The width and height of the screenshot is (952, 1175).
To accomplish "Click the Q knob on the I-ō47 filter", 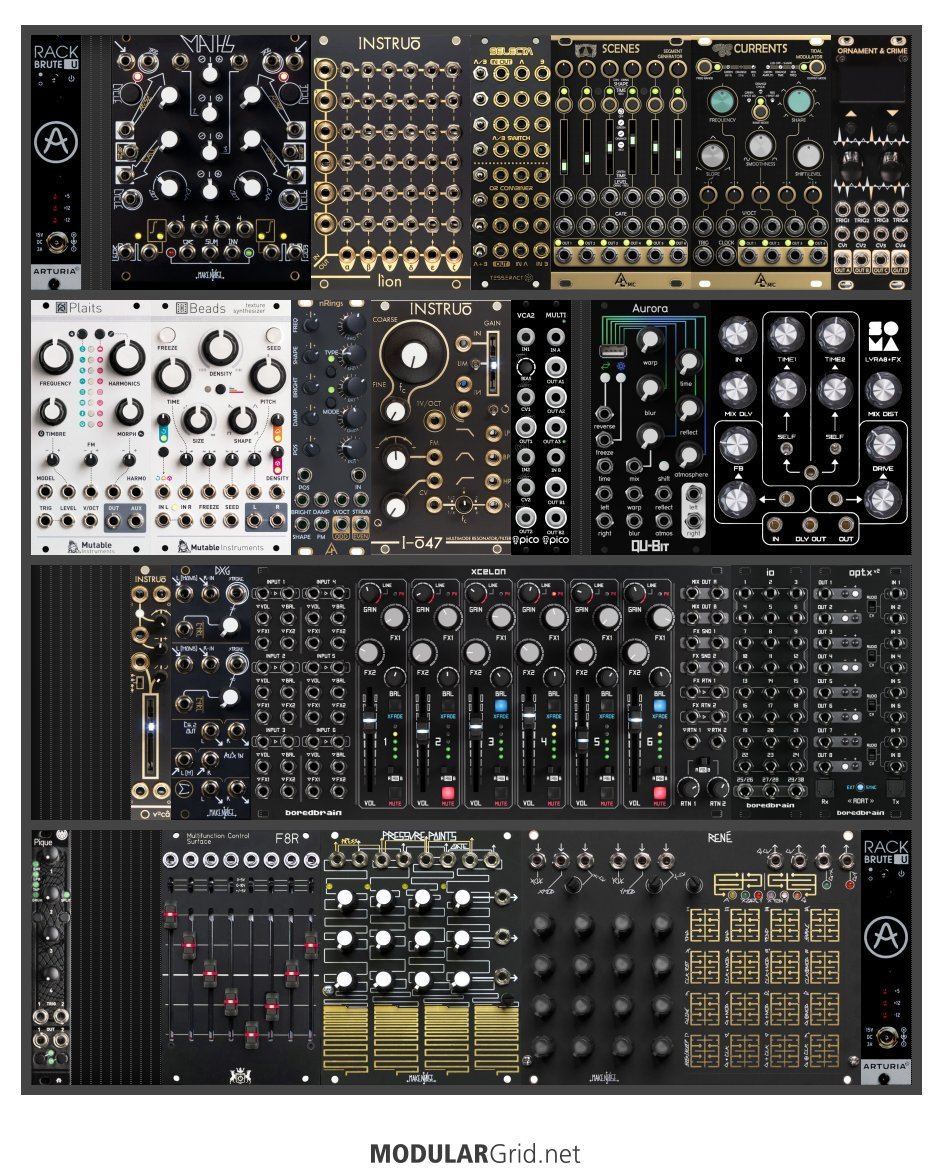I will pos(395,506).
